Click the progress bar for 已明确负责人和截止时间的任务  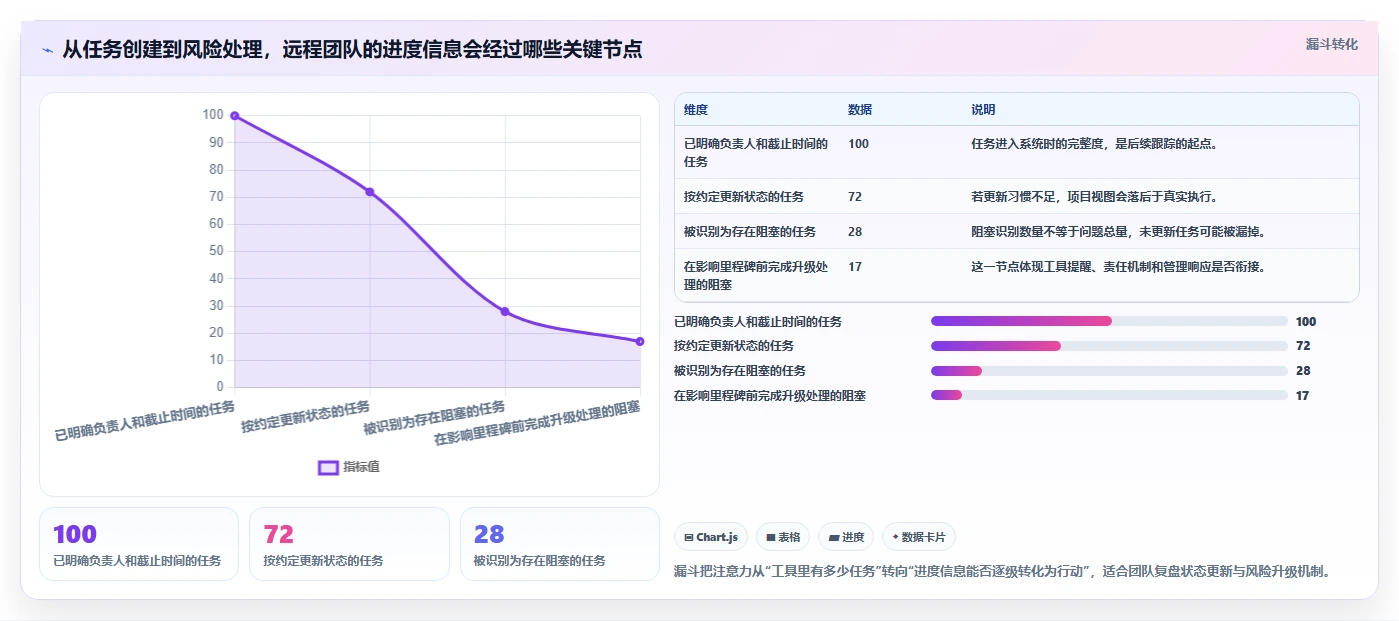(1109, 321)
